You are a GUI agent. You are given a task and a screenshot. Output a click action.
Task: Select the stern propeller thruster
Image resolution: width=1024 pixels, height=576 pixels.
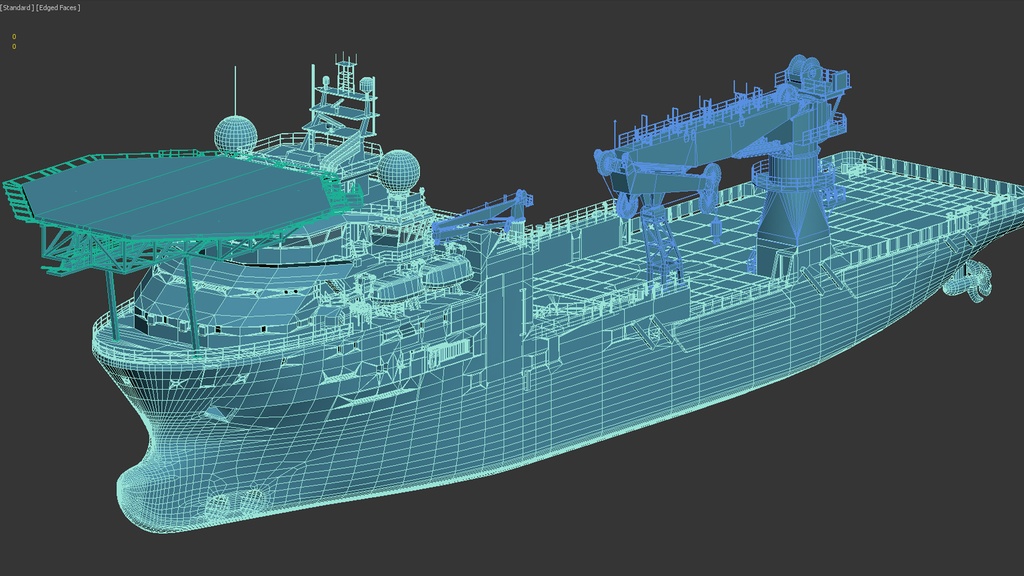970,280
